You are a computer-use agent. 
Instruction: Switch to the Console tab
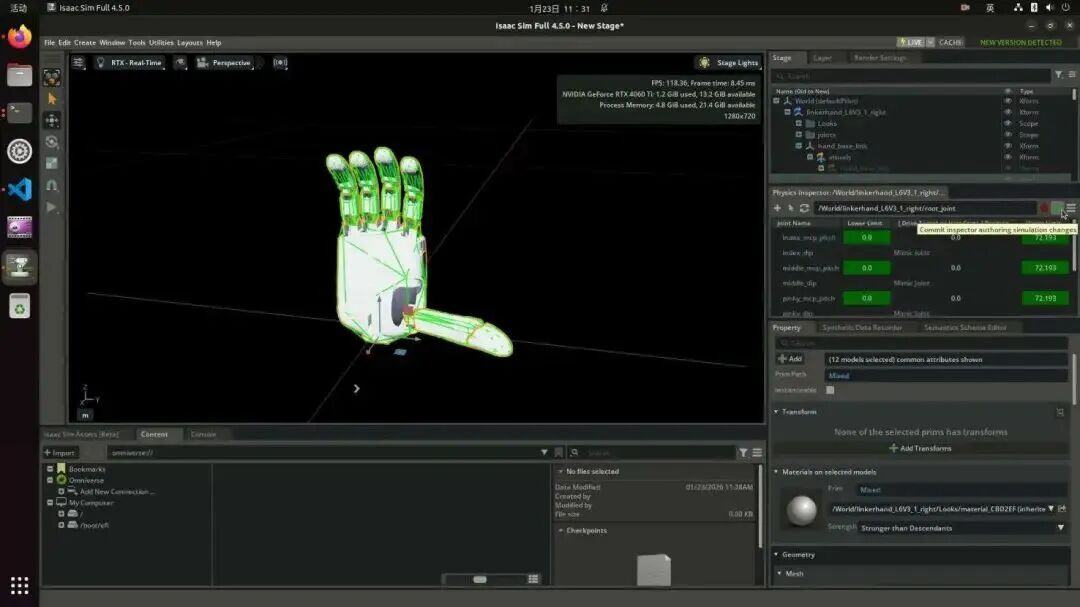pos(203,434)
